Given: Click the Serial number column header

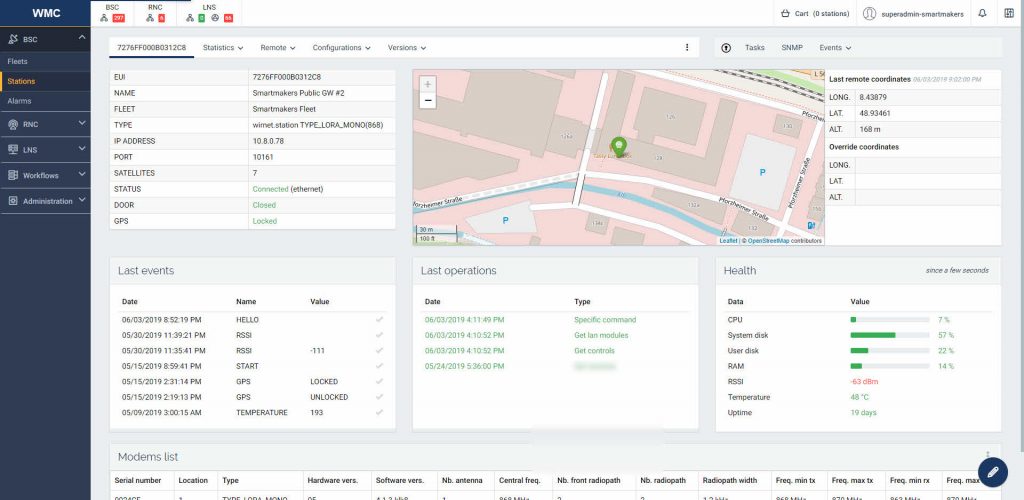Looking at the screenshot, I should (138, 480).
